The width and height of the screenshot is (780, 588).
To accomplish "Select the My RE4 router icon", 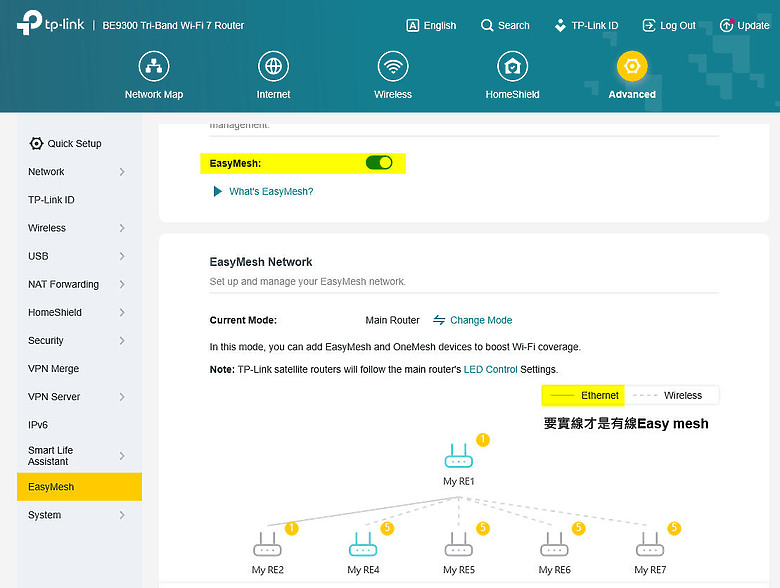I will click(x=363, y=544).
